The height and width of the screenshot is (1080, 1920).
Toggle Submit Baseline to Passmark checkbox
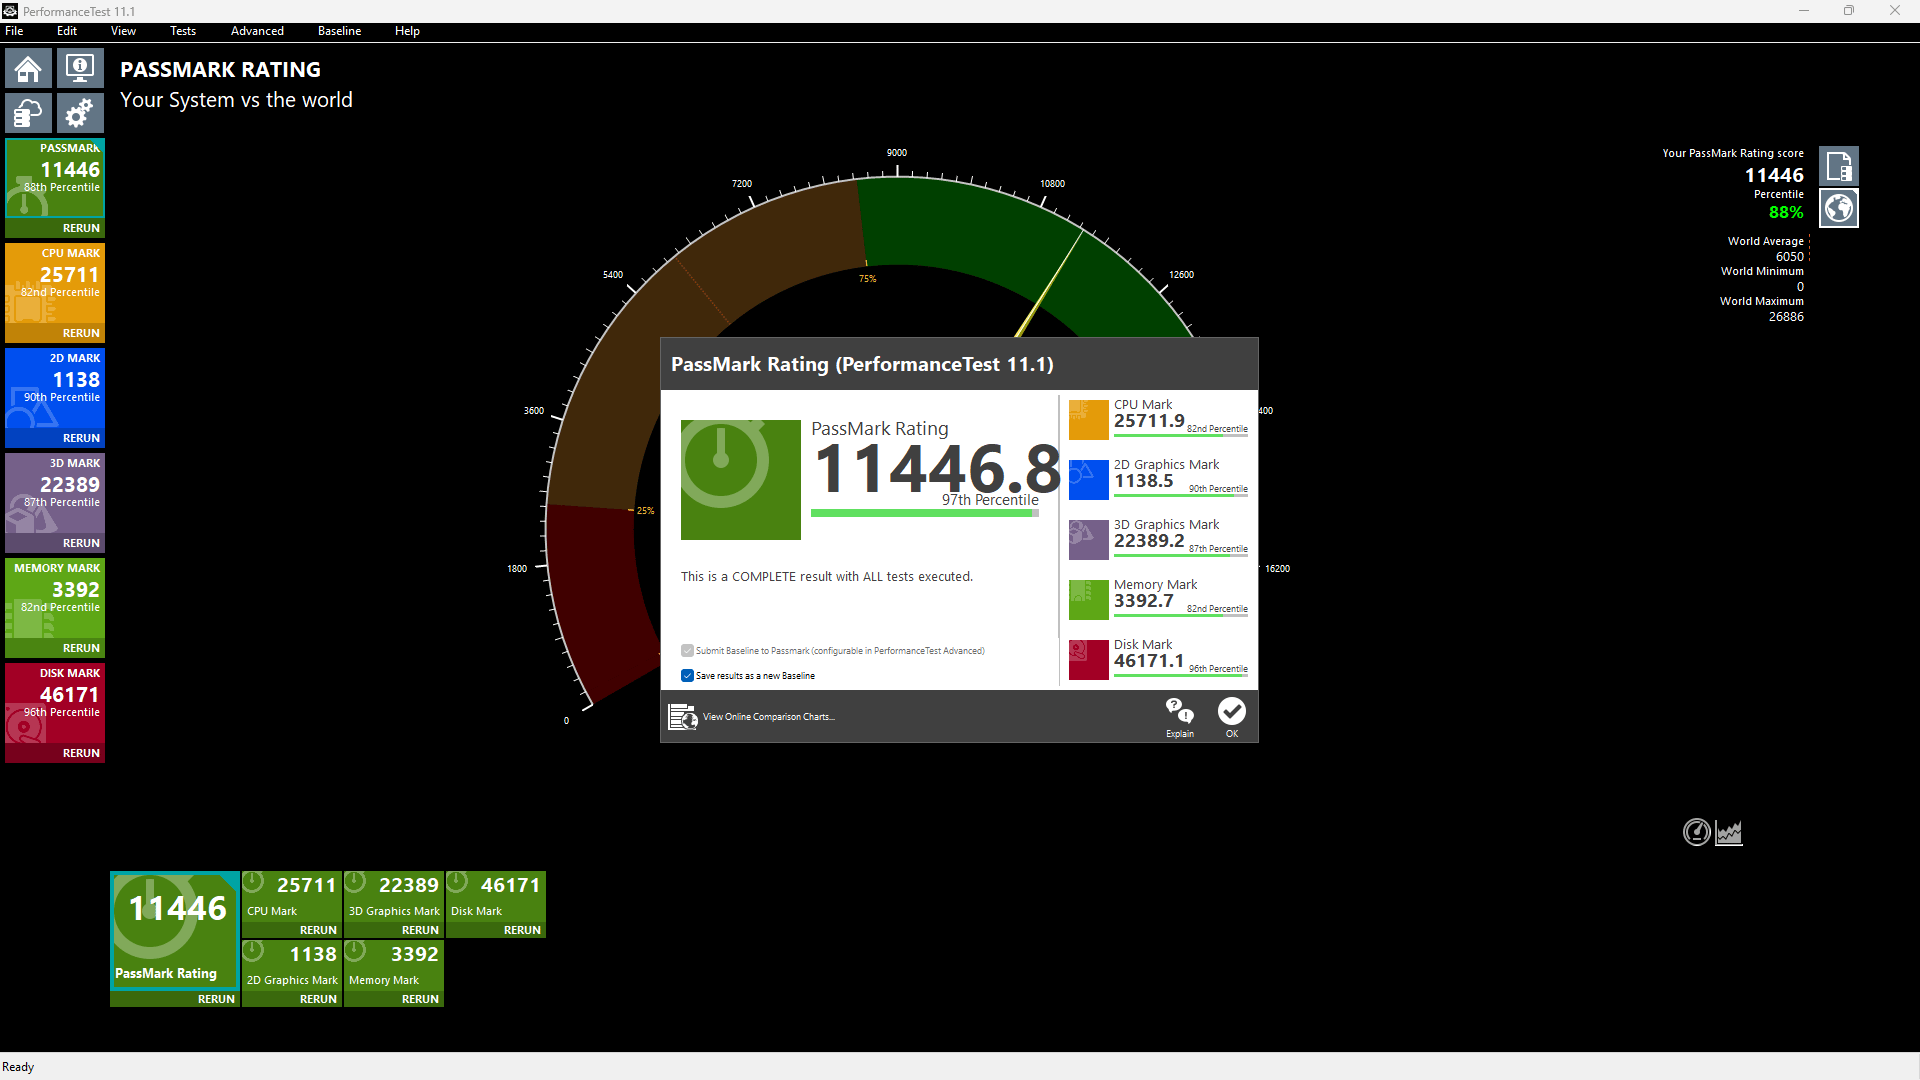tap(687, 651)
